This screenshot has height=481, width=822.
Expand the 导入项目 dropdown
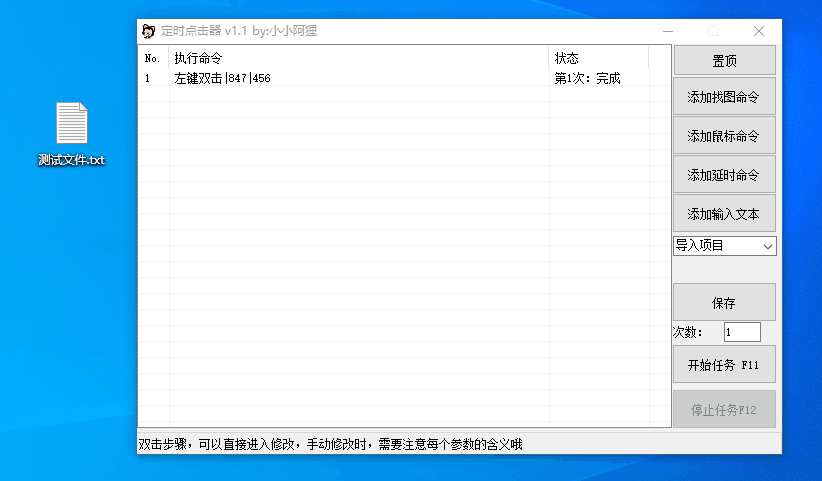(x=724, y=246)
